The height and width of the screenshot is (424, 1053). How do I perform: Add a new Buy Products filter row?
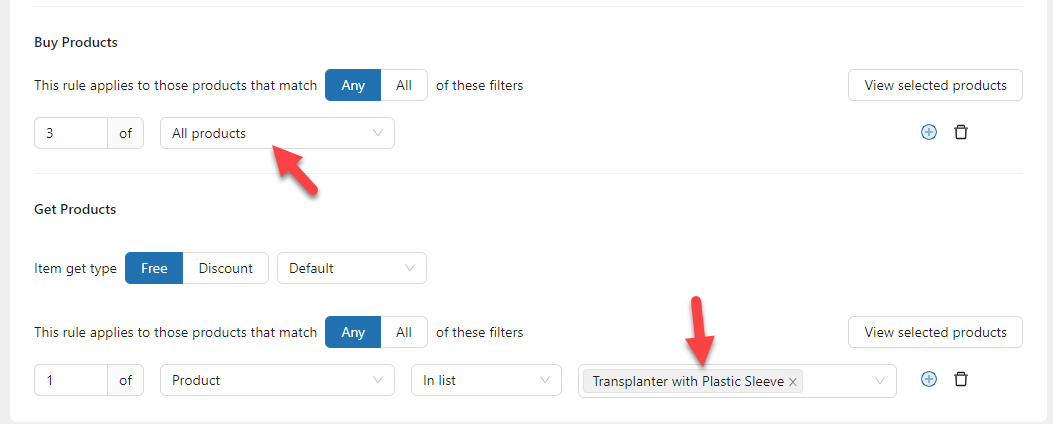[928, 132]
